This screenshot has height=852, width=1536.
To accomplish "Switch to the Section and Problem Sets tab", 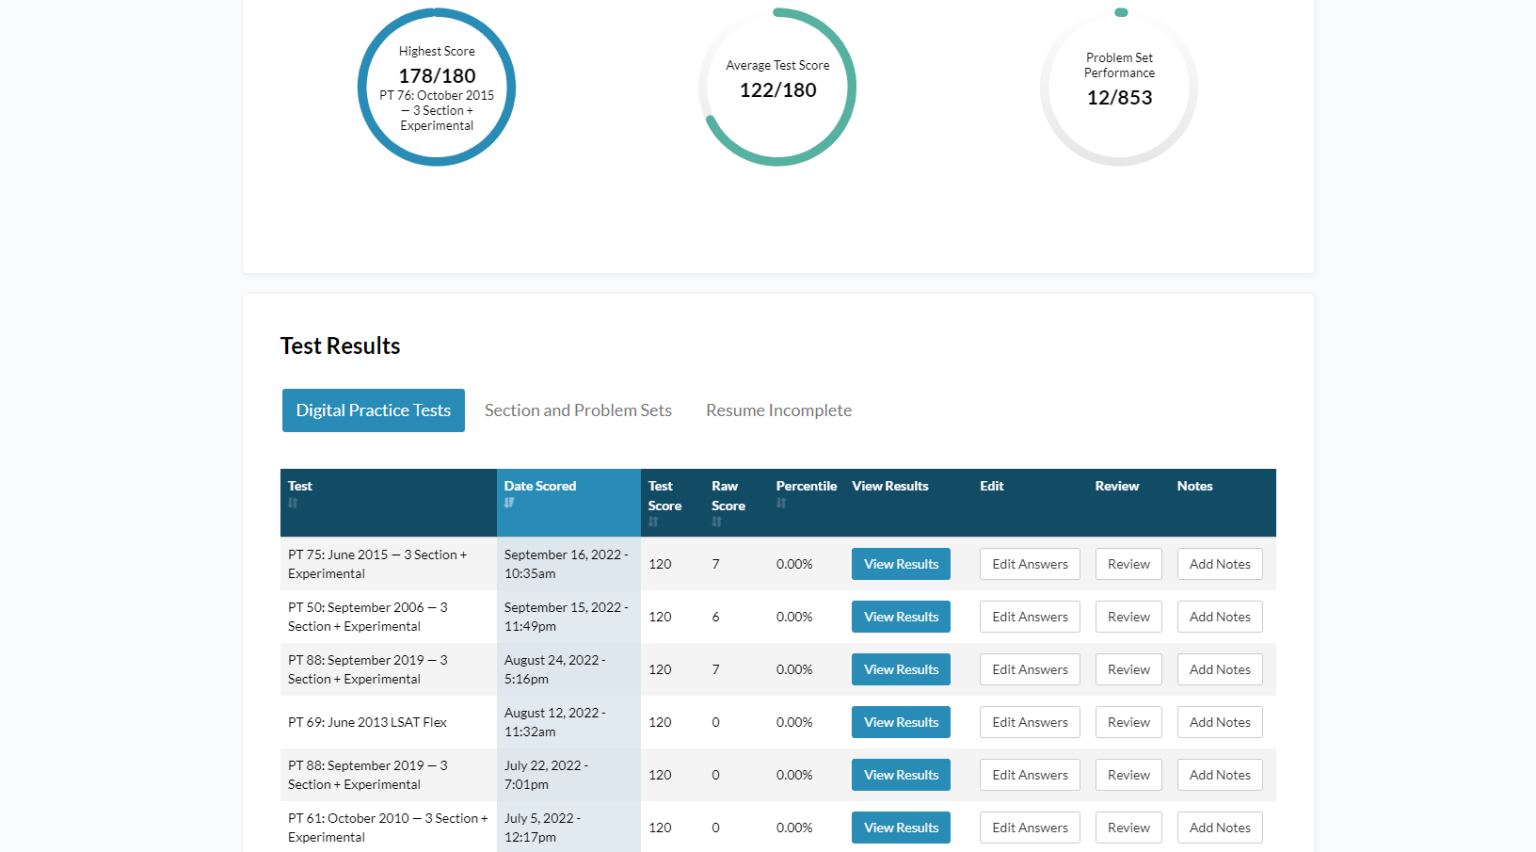I will [578, 410].
